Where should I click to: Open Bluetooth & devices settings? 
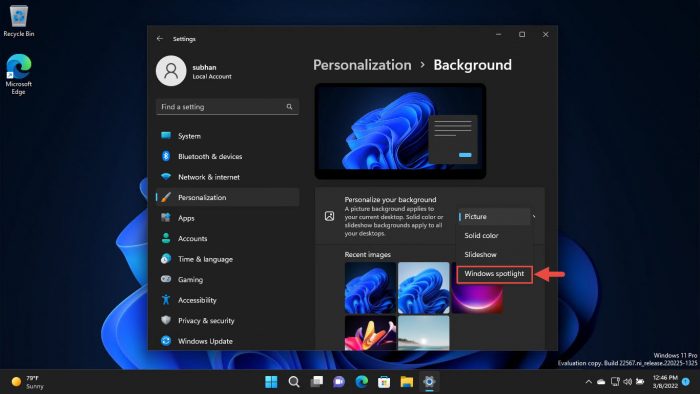point(228,156)
